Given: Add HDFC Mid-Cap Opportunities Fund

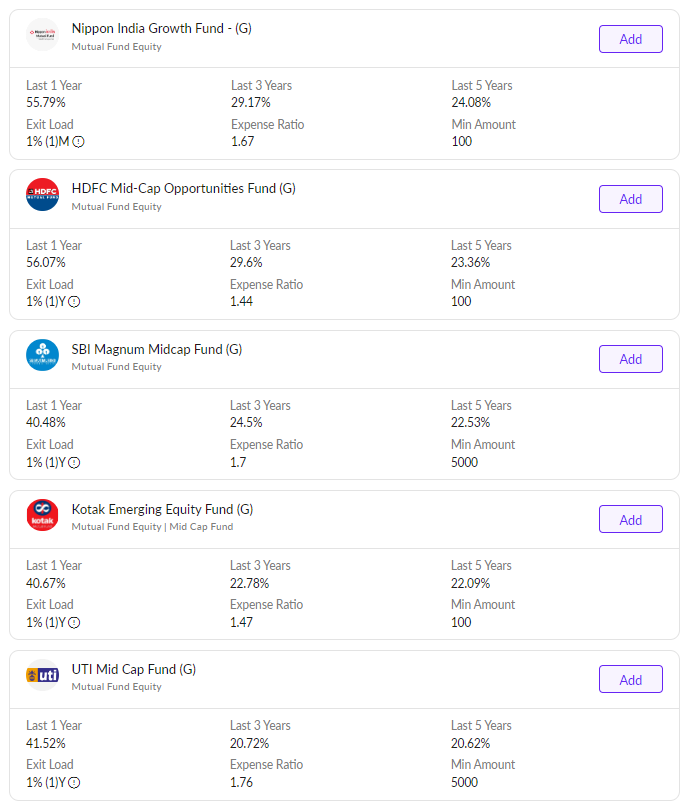Looking at the screenshot, I should click(x=630, y=199).
